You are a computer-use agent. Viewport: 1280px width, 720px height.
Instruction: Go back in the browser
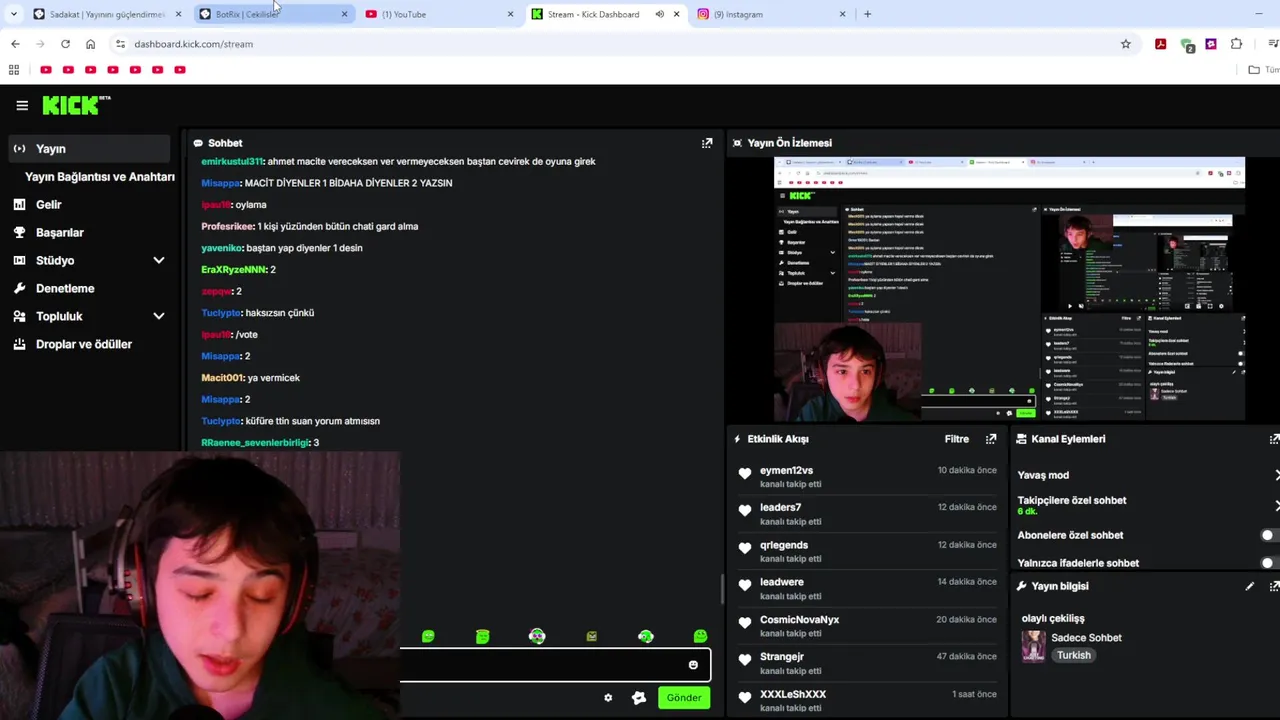[x=15, y=44]
